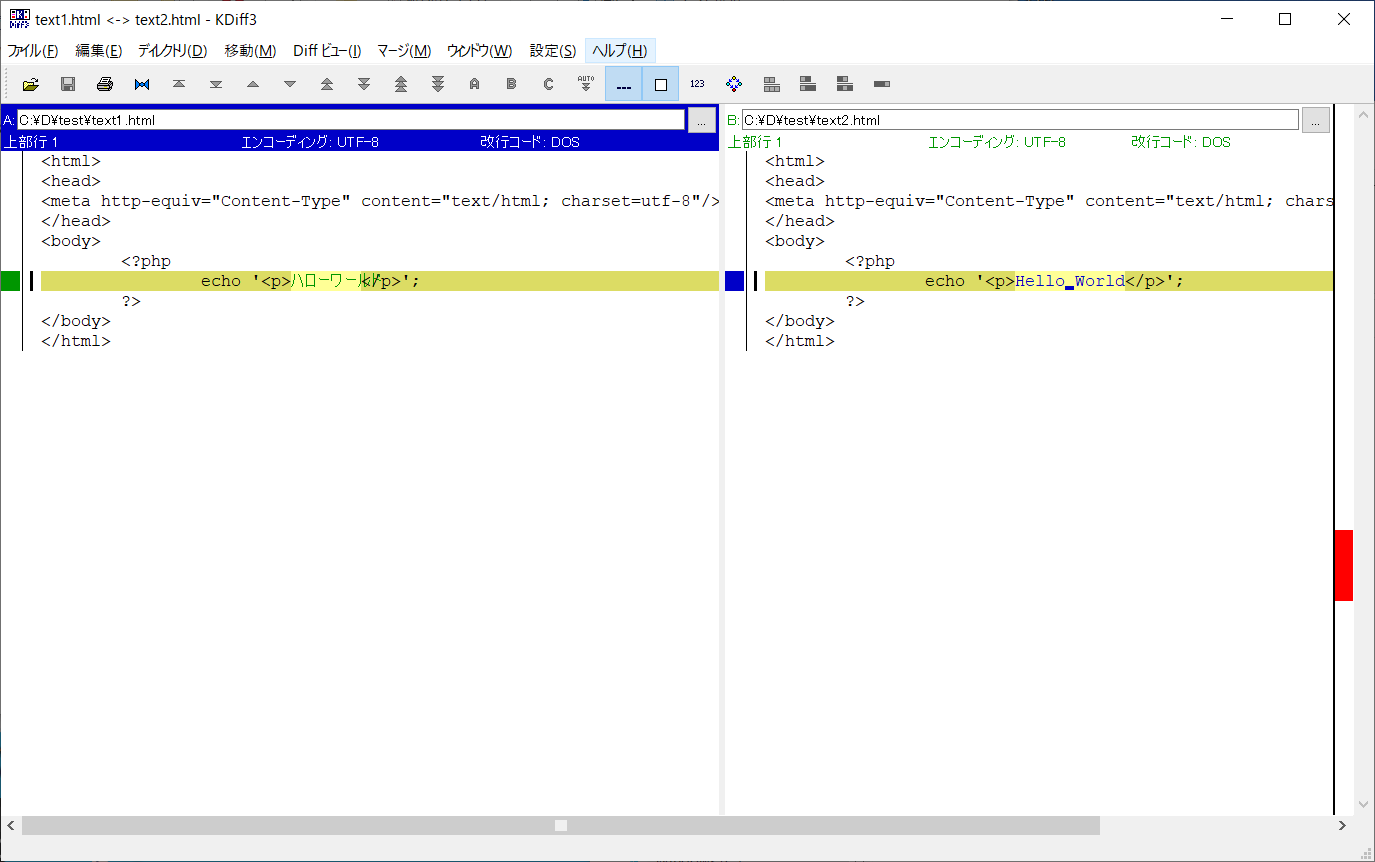Click the red difference marker in overview
Viewport: 1375px width, 862px height.
1343,565
